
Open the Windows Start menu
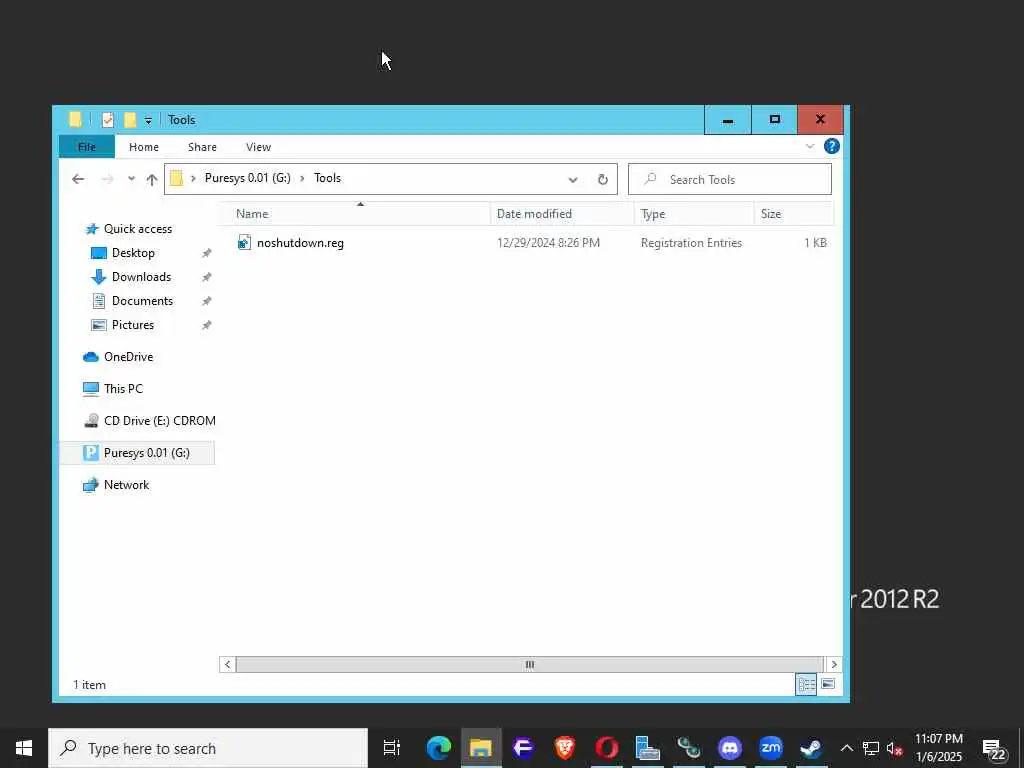point(24,748)
